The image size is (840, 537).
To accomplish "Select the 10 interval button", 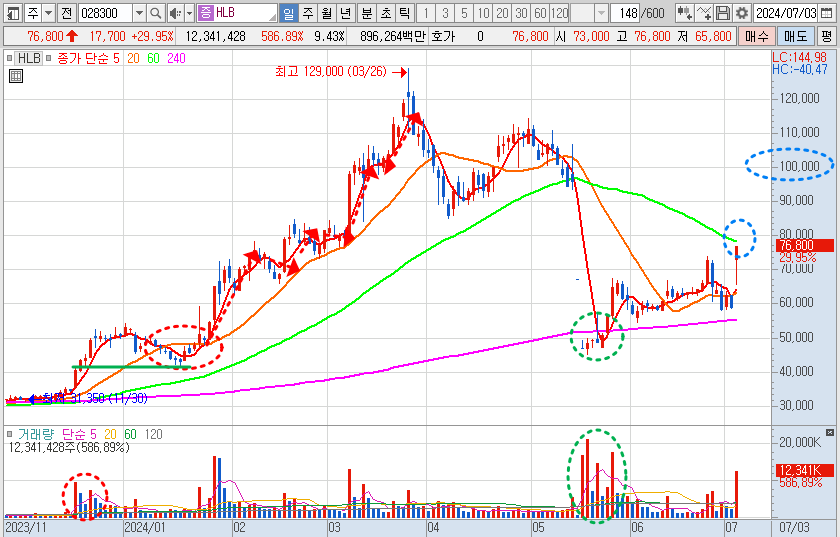I will coord(483,13).
